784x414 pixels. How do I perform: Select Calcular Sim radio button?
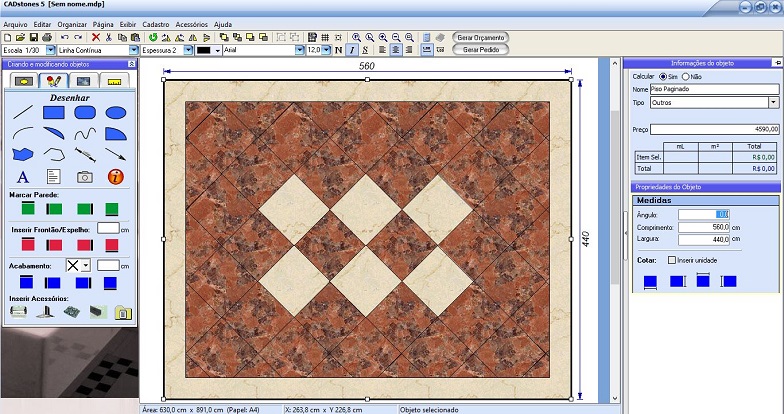point(663,76)
